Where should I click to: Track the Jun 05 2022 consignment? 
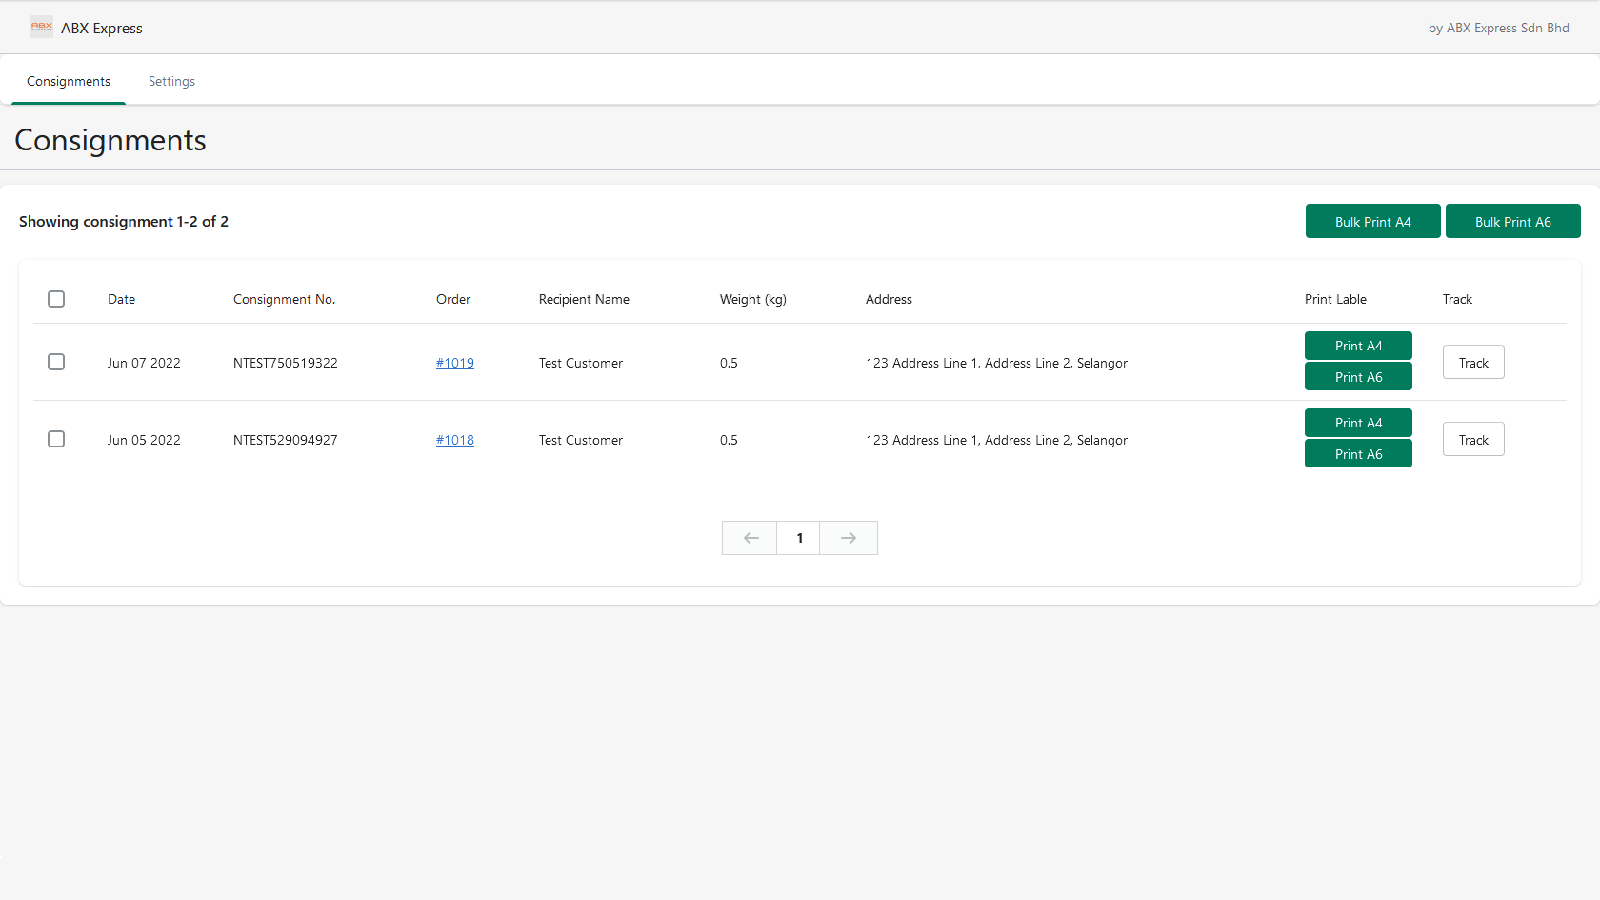1473,440
